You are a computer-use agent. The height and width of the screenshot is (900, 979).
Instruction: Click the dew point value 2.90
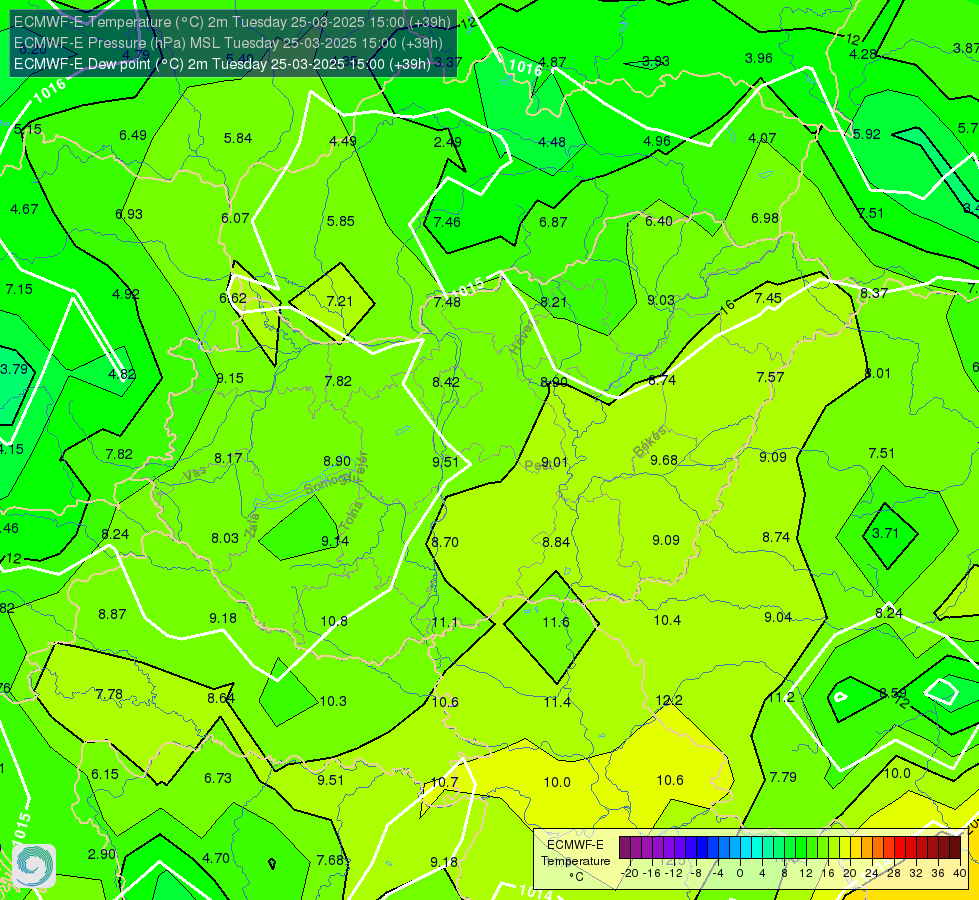[102, 854]
